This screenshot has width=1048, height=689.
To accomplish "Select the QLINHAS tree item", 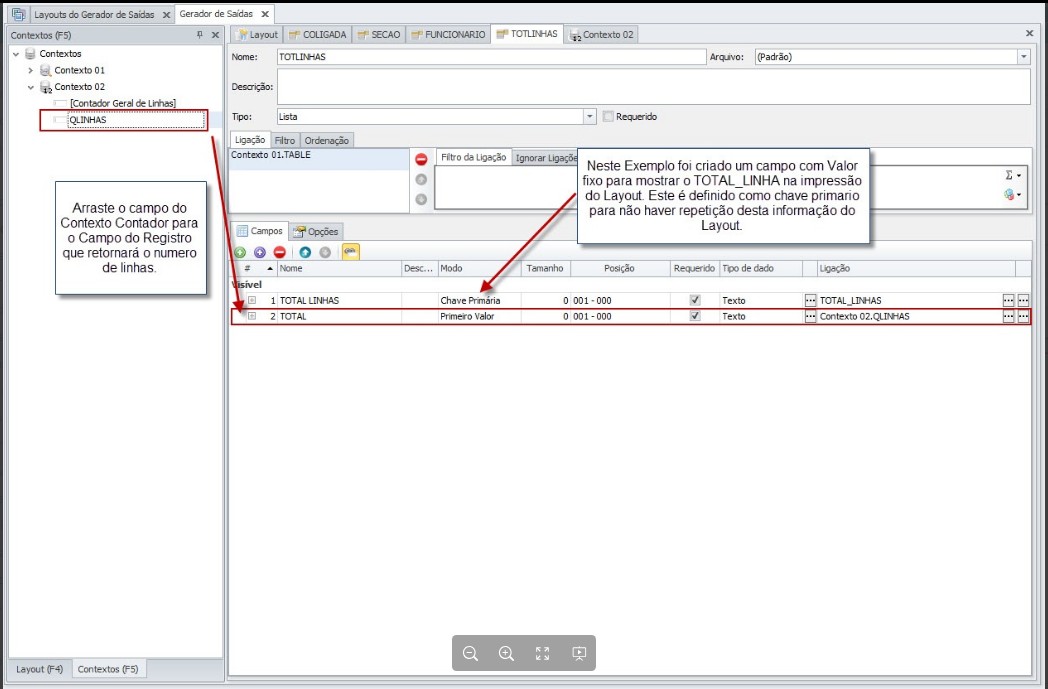I will [x=88, y=120].
